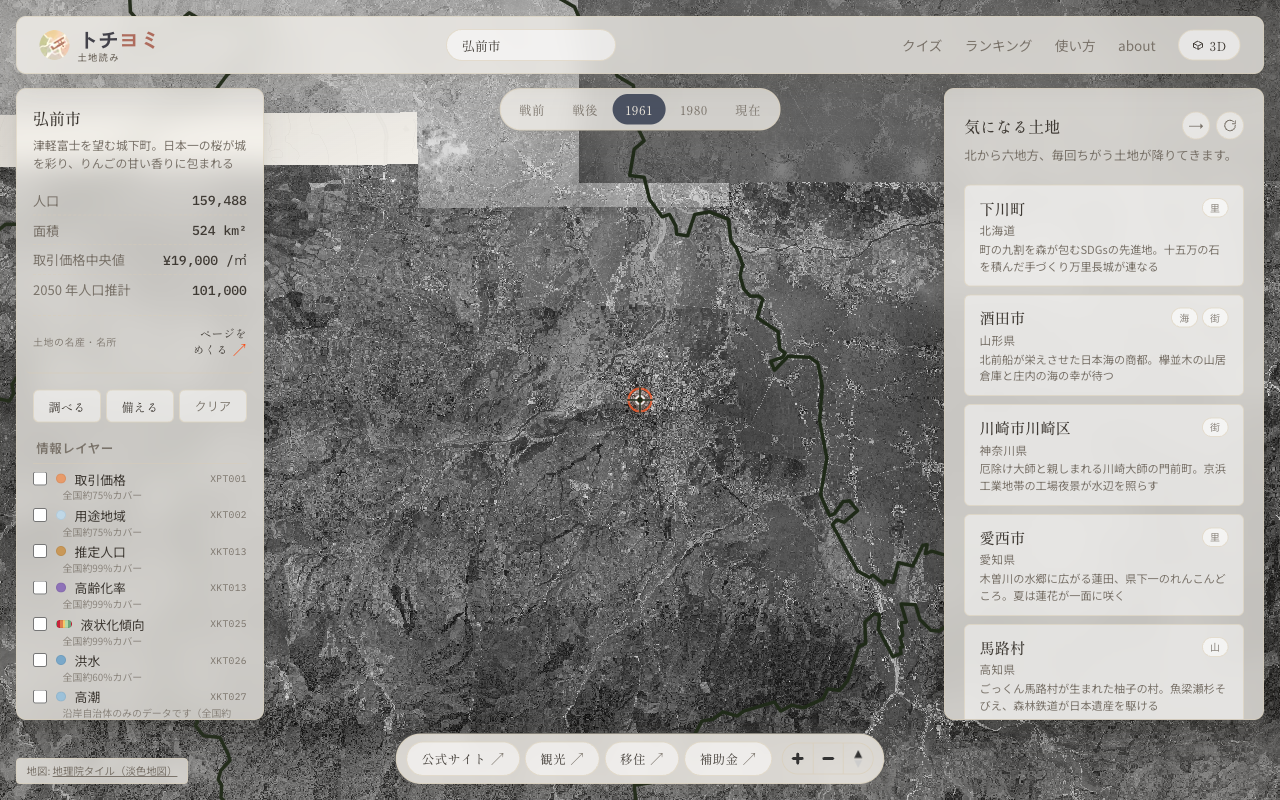This screenshot has height=800, width=1280.
Task: Select the 下川町 land card
Action: click(1104, 235)
